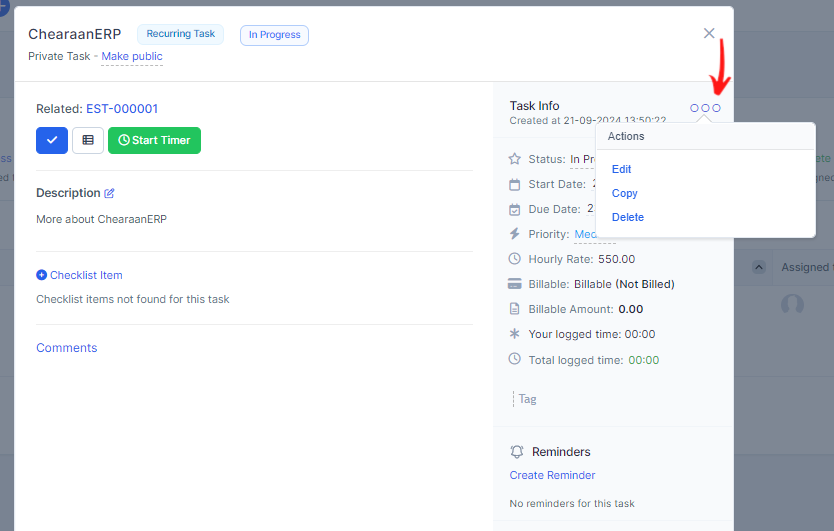Open the In Progress status dropdown
This screenshot has width=834, height=531.
pos(582,159)
